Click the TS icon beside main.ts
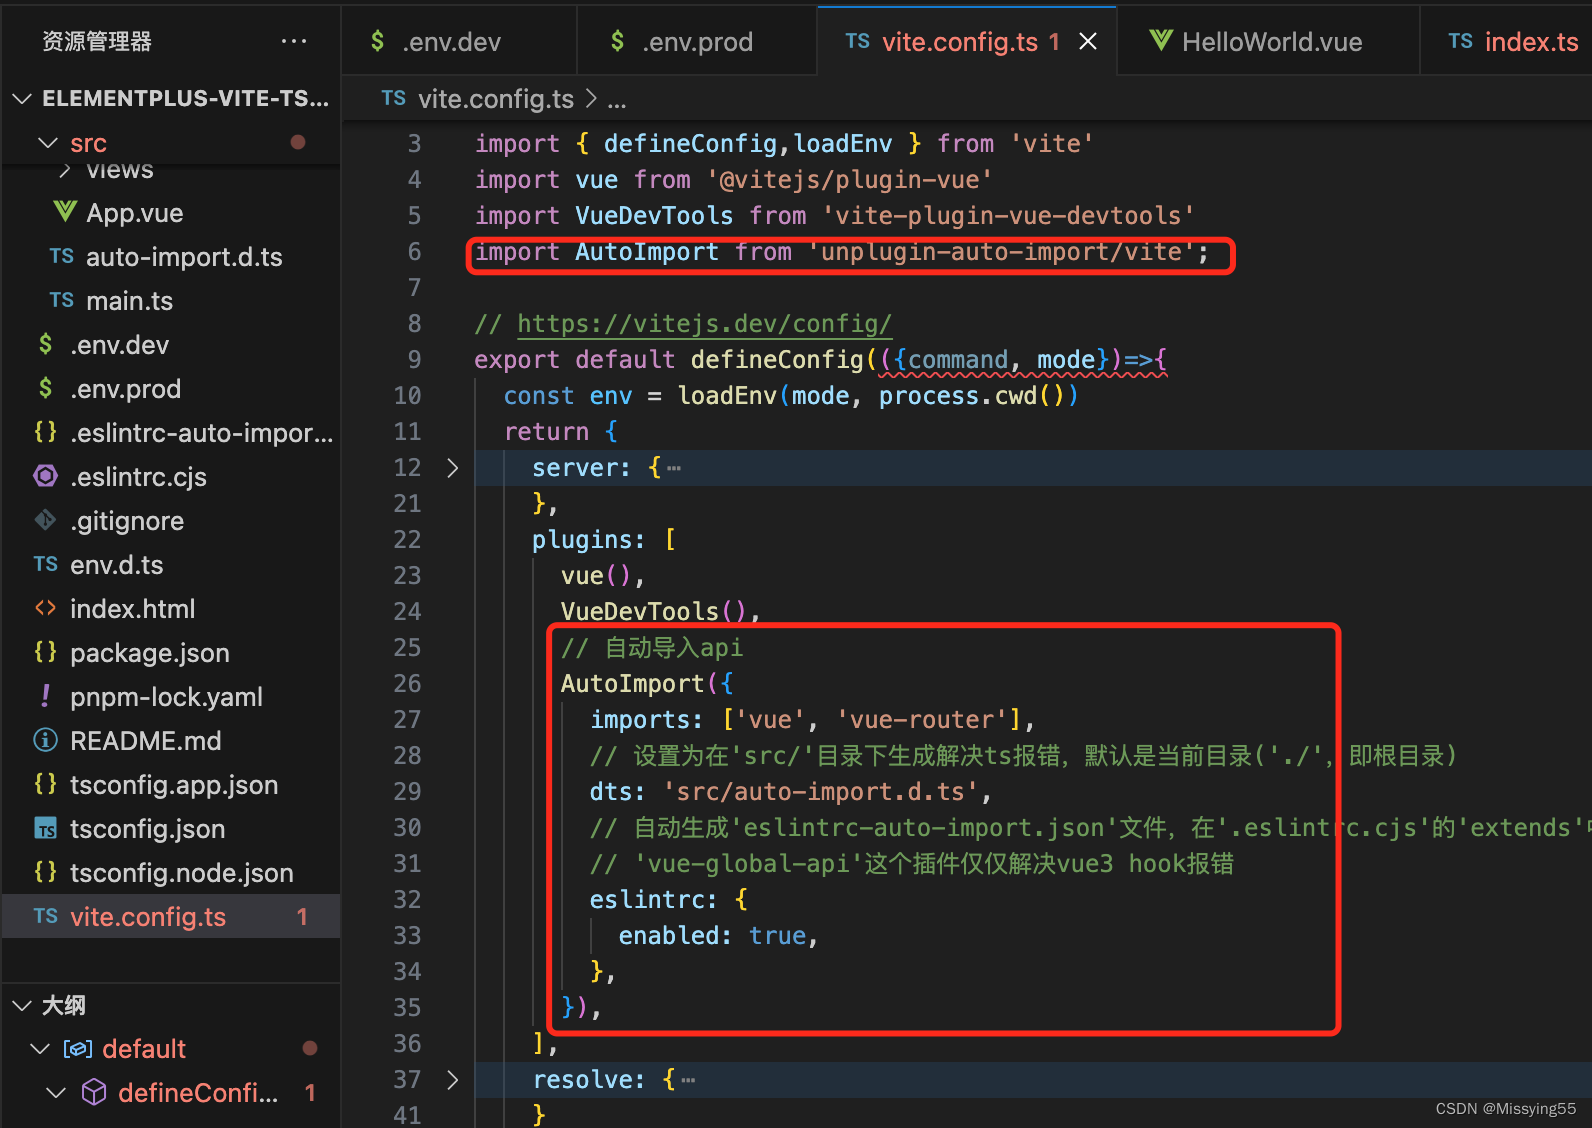Image resolution: width=1592 pixels, height=1128 pixels. click(62, 300)
